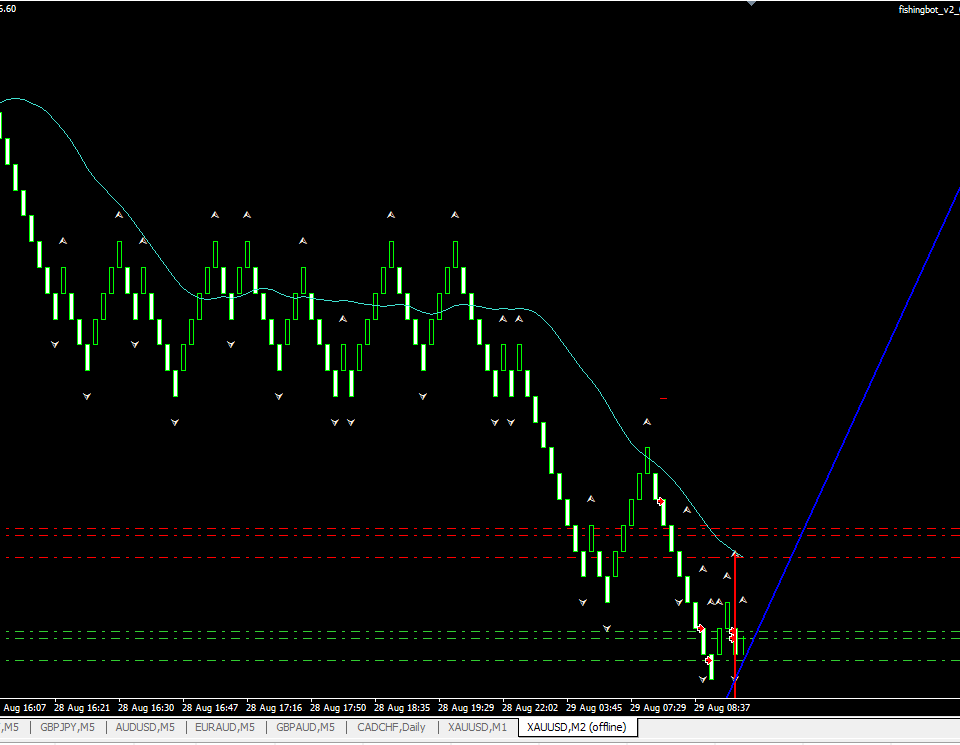960x745 pixels.
Task: Select the CADCHF,Daily chart tab
Action: [x=391, y=727]
